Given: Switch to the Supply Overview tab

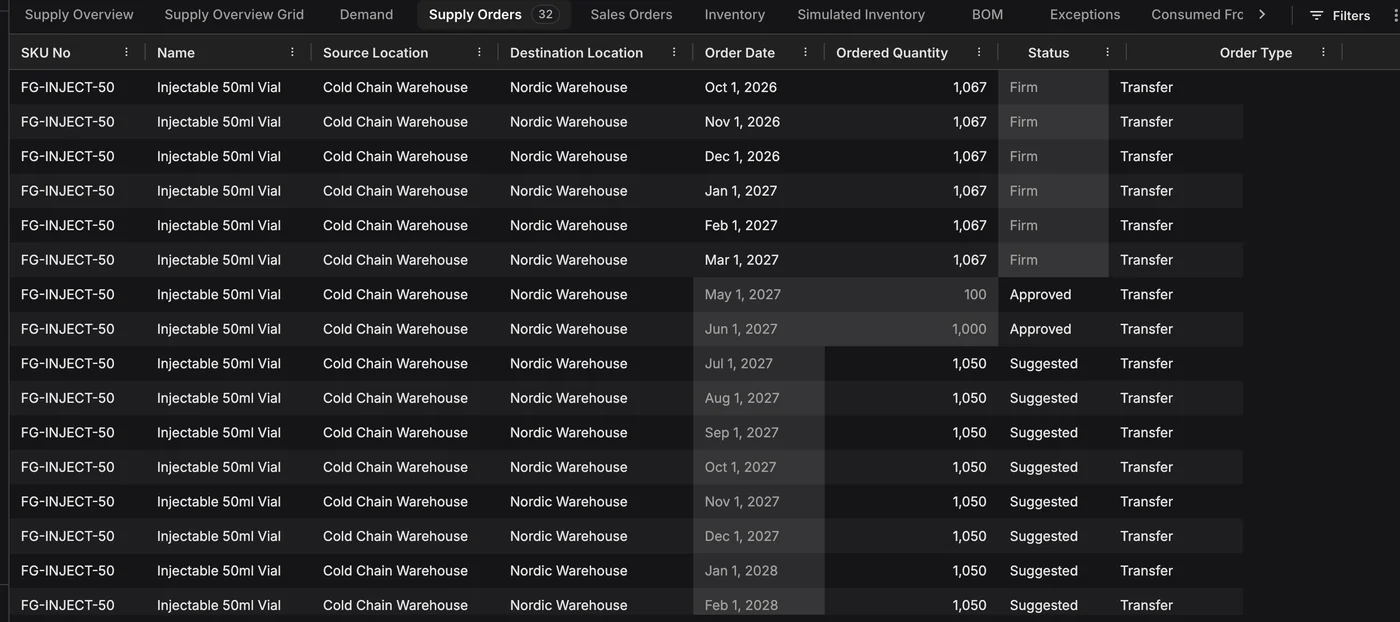Looking at the screenshot, I should (79, 14).
